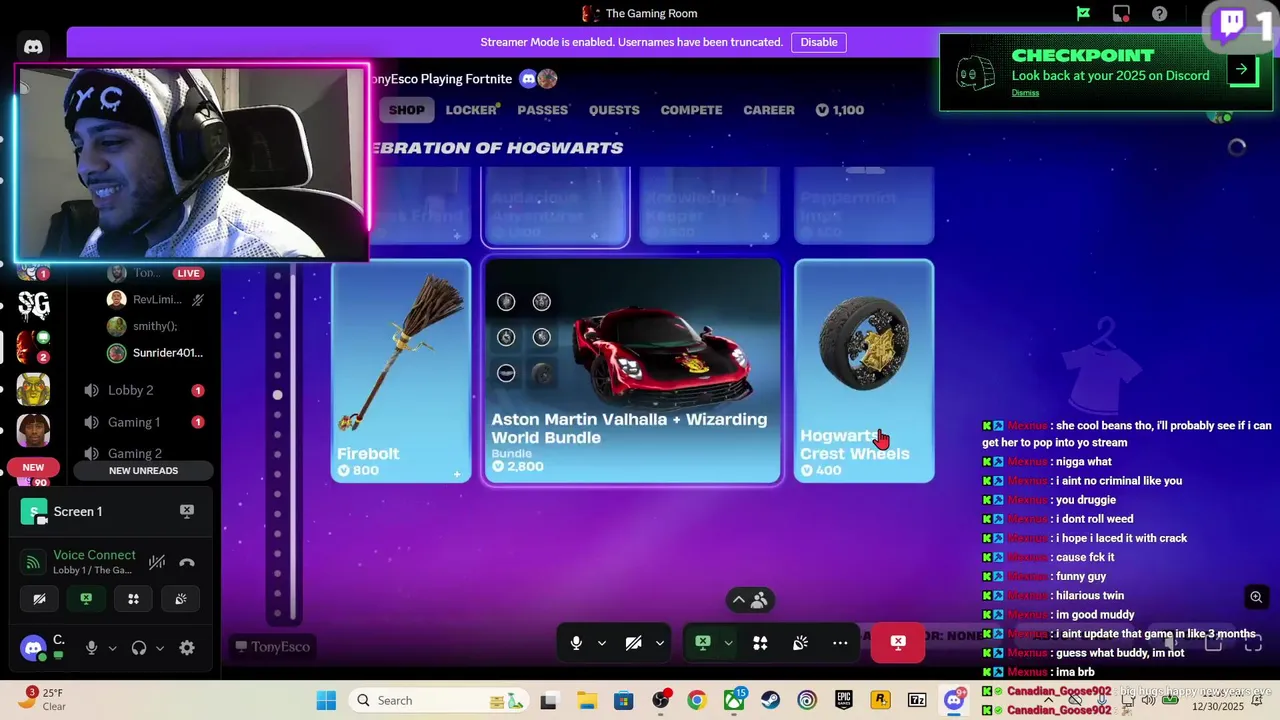Open screen-share options chevron in stream bar
The width and height of the screenshot is (1280, 720).
point(728,643)
